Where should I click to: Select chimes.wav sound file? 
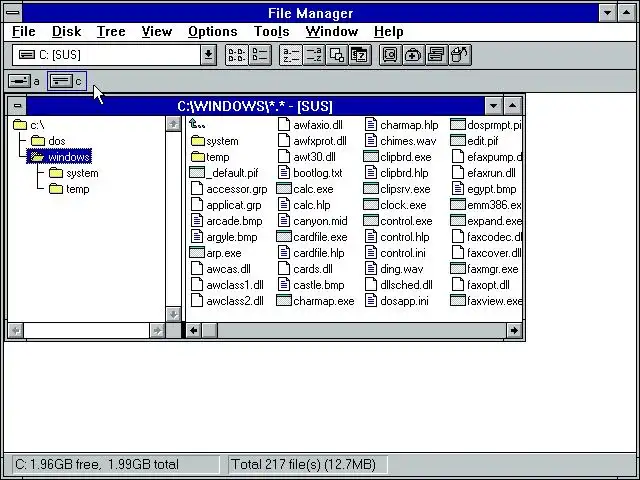400,141
